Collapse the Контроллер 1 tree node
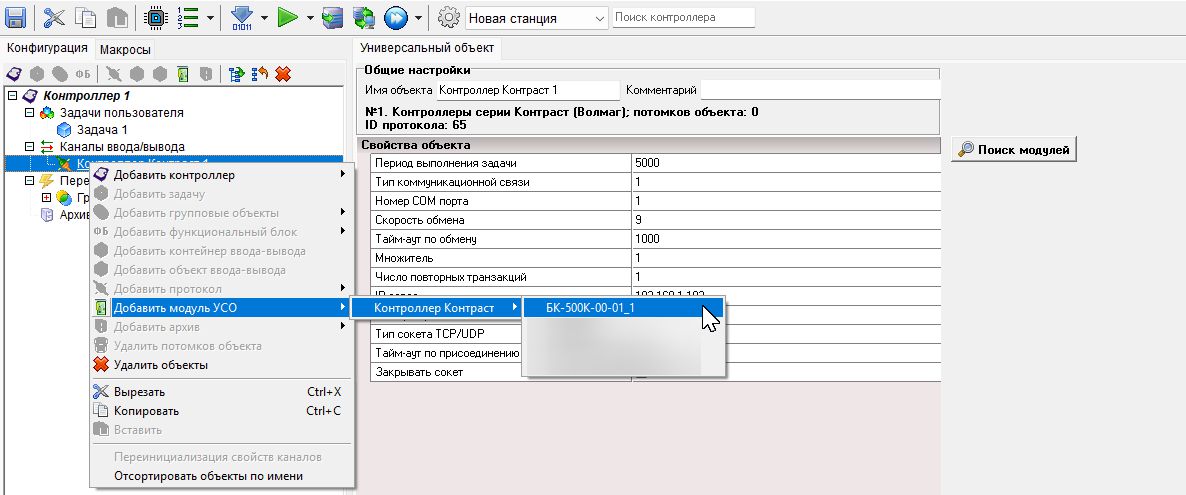Screen dimensions: 1186x495 [x=12, y=96]
